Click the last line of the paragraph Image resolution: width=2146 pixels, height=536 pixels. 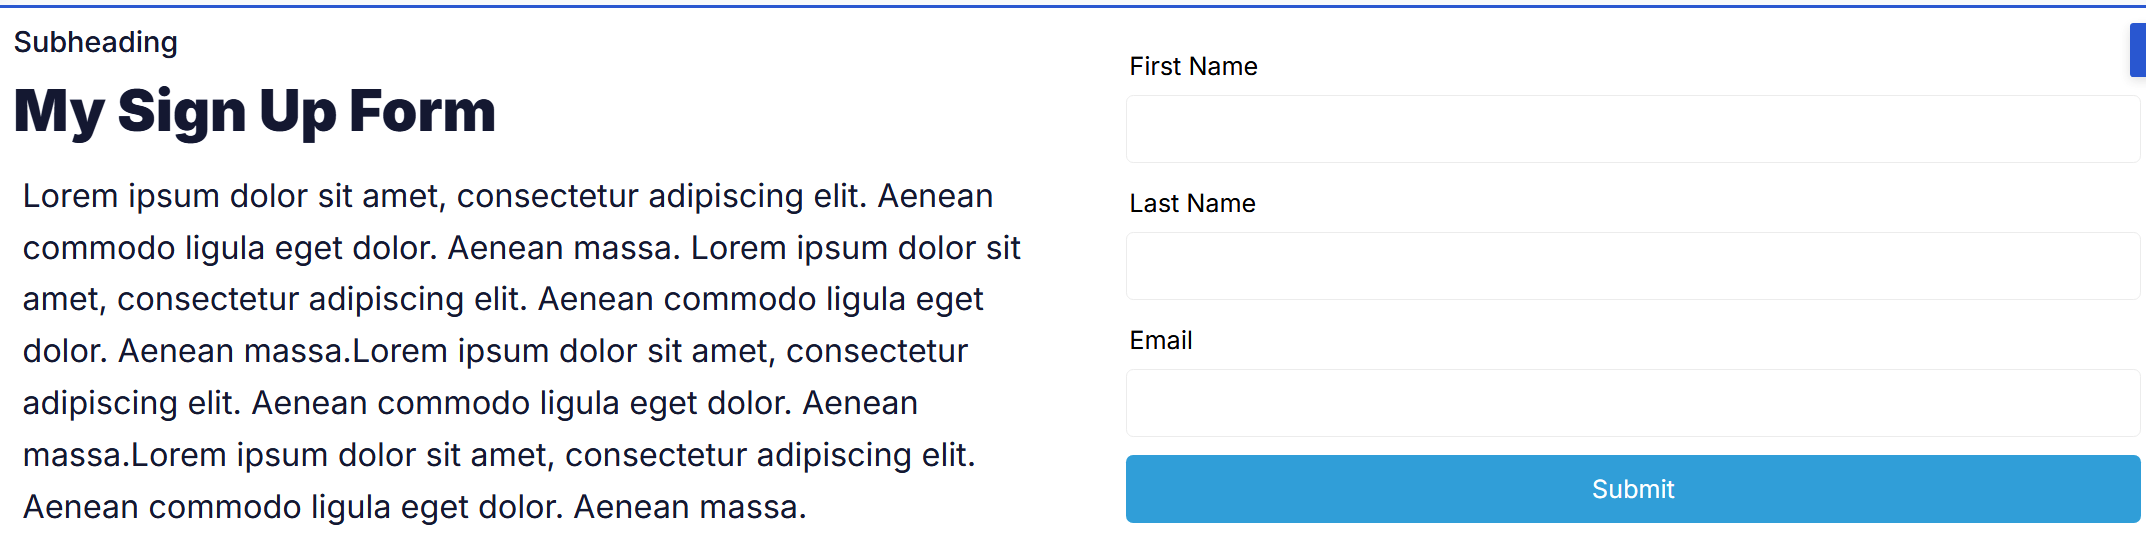pos(414,507)
